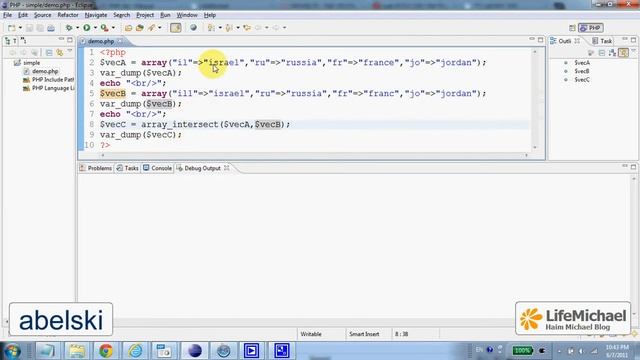This screenshot has height=360, width=640.
Task: Toggle the Sort icon in Outline toolbar
Action: 612,53
